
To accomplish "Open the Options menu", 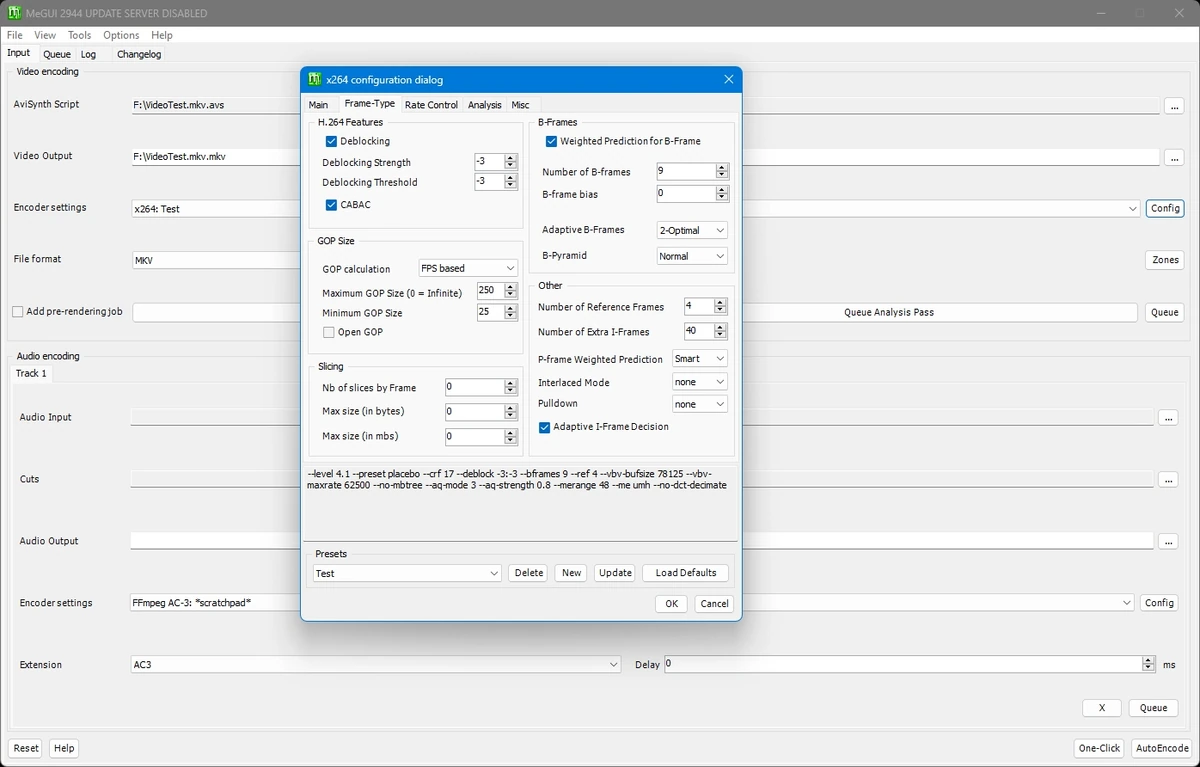I will 121,35.
